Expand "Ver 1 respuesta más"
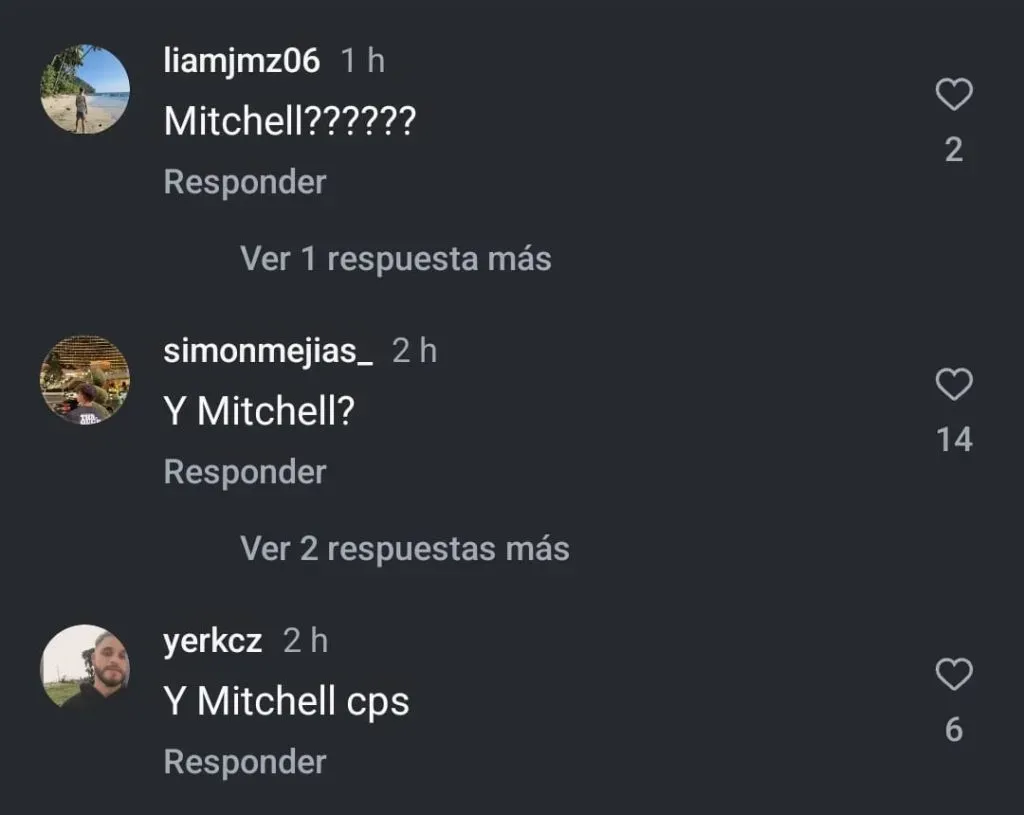Screen dimensions: 1024x815 (x=396, y=259)
